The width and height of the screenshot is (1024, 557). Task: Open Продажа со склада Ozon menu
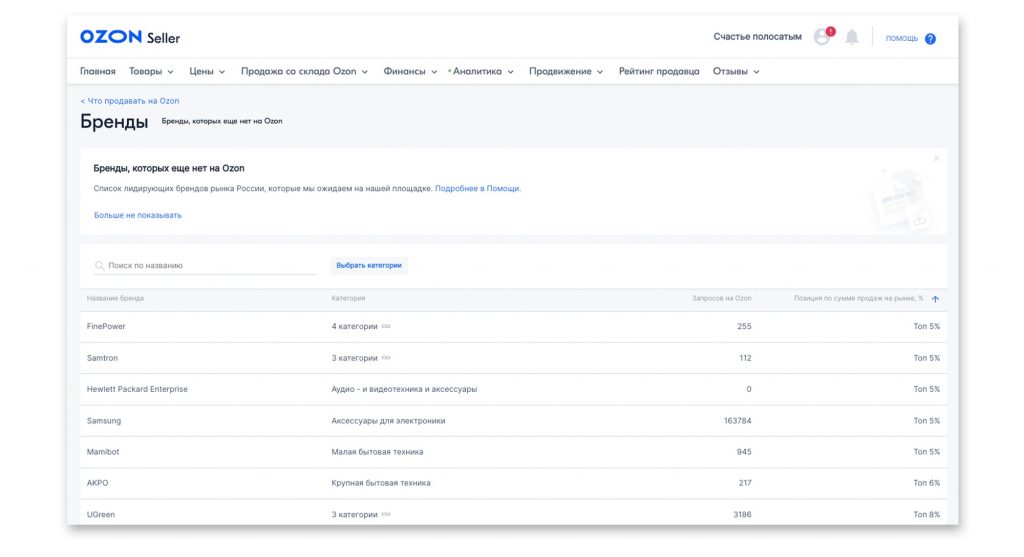click(x=304, y=72)
